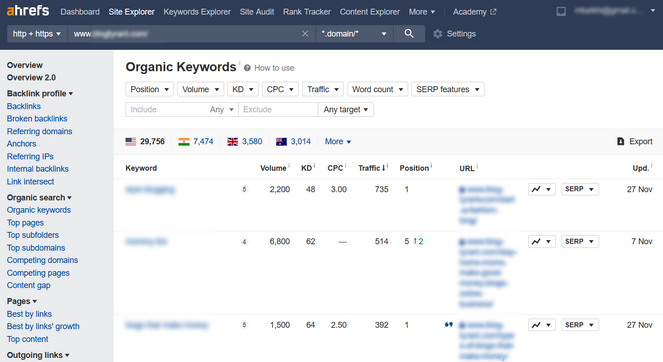Open the KD filter dropdown
Image resolution: width=663 pixels, height=362 pixels.
[x=242, y=89]
